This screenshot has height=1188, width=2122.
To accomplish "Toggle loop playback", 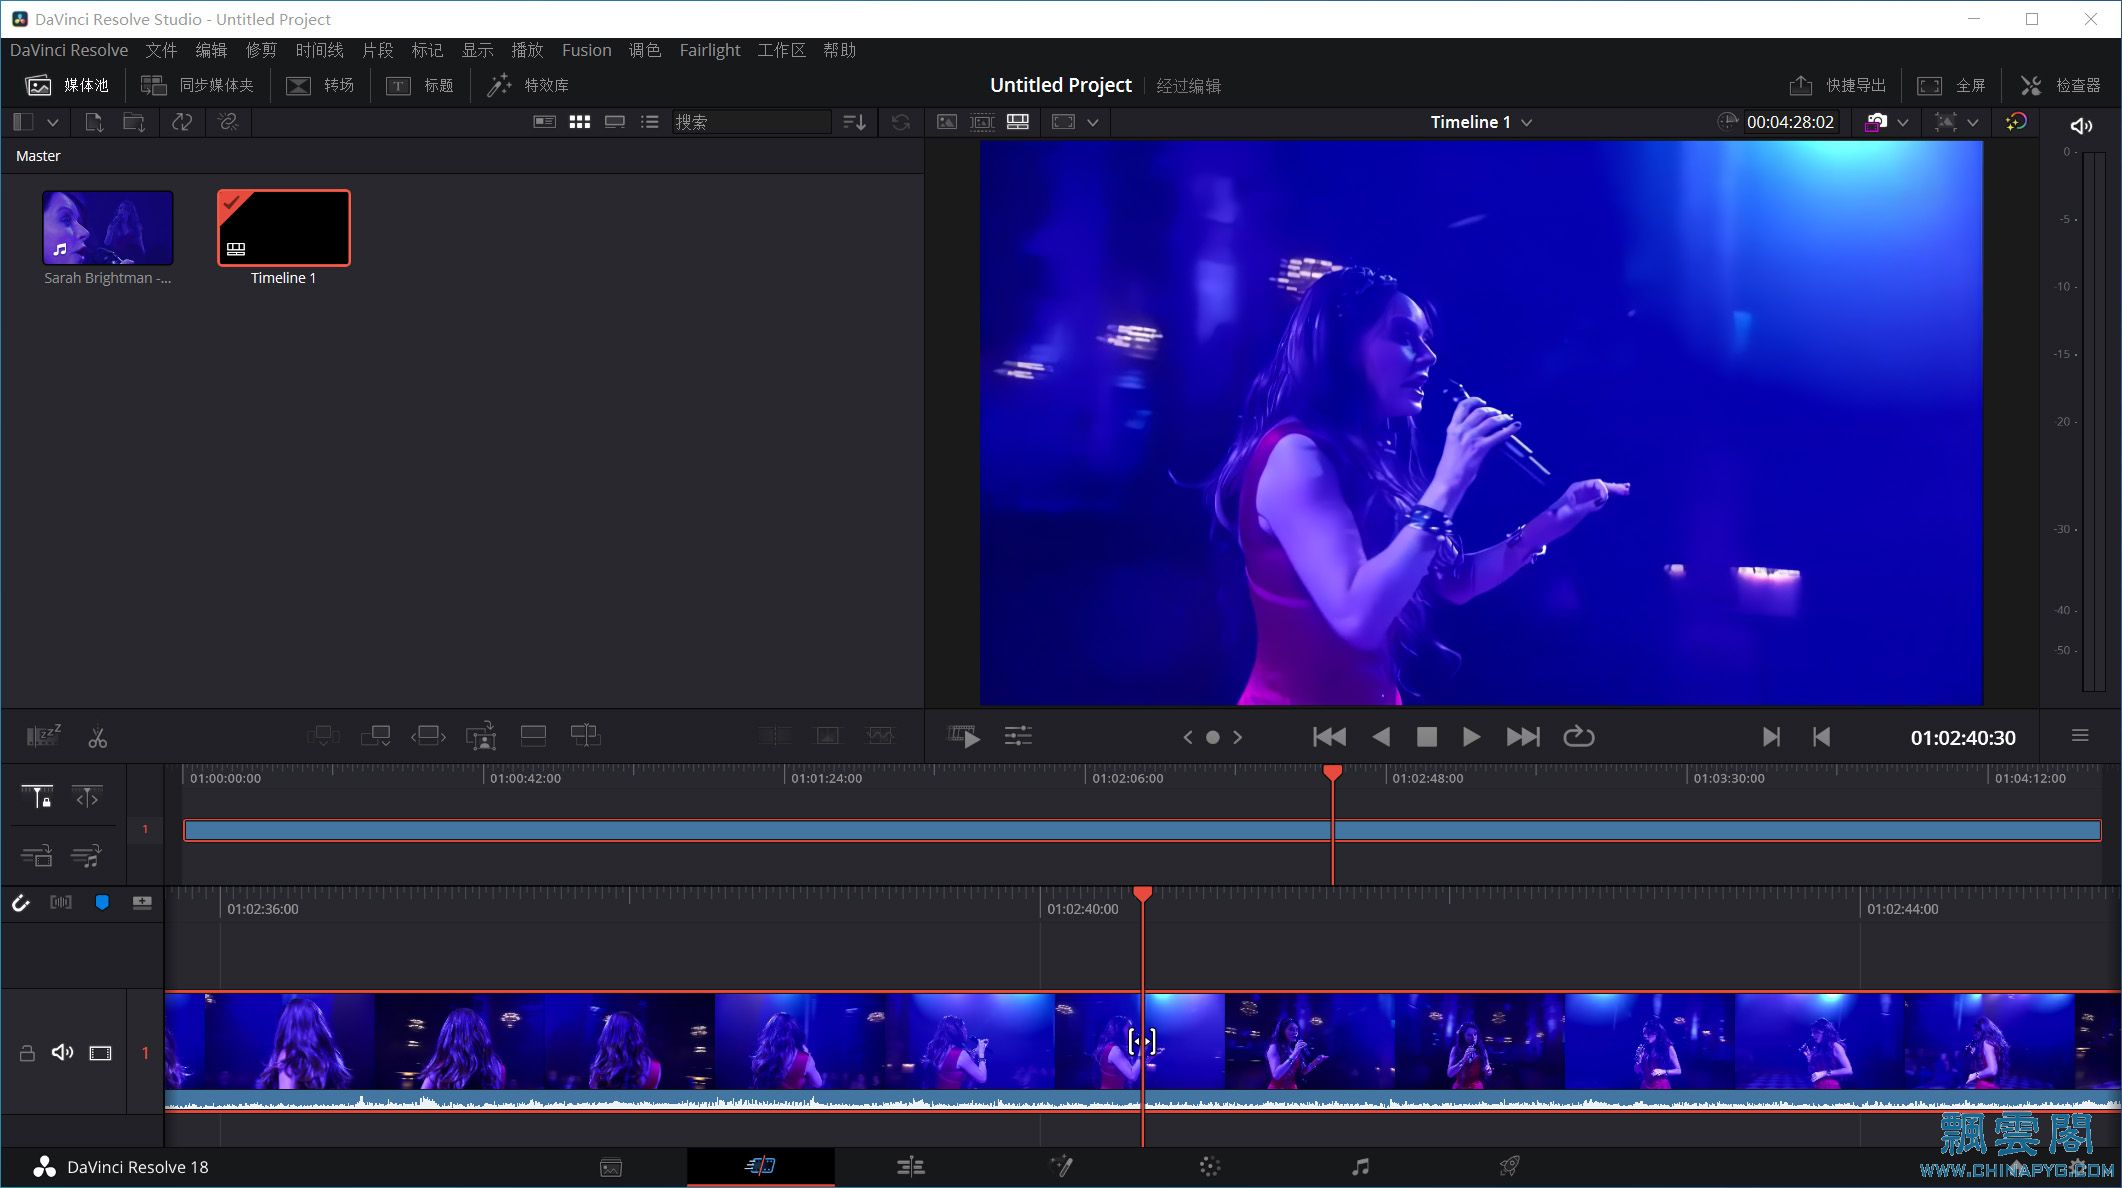I will point(1578,737).
